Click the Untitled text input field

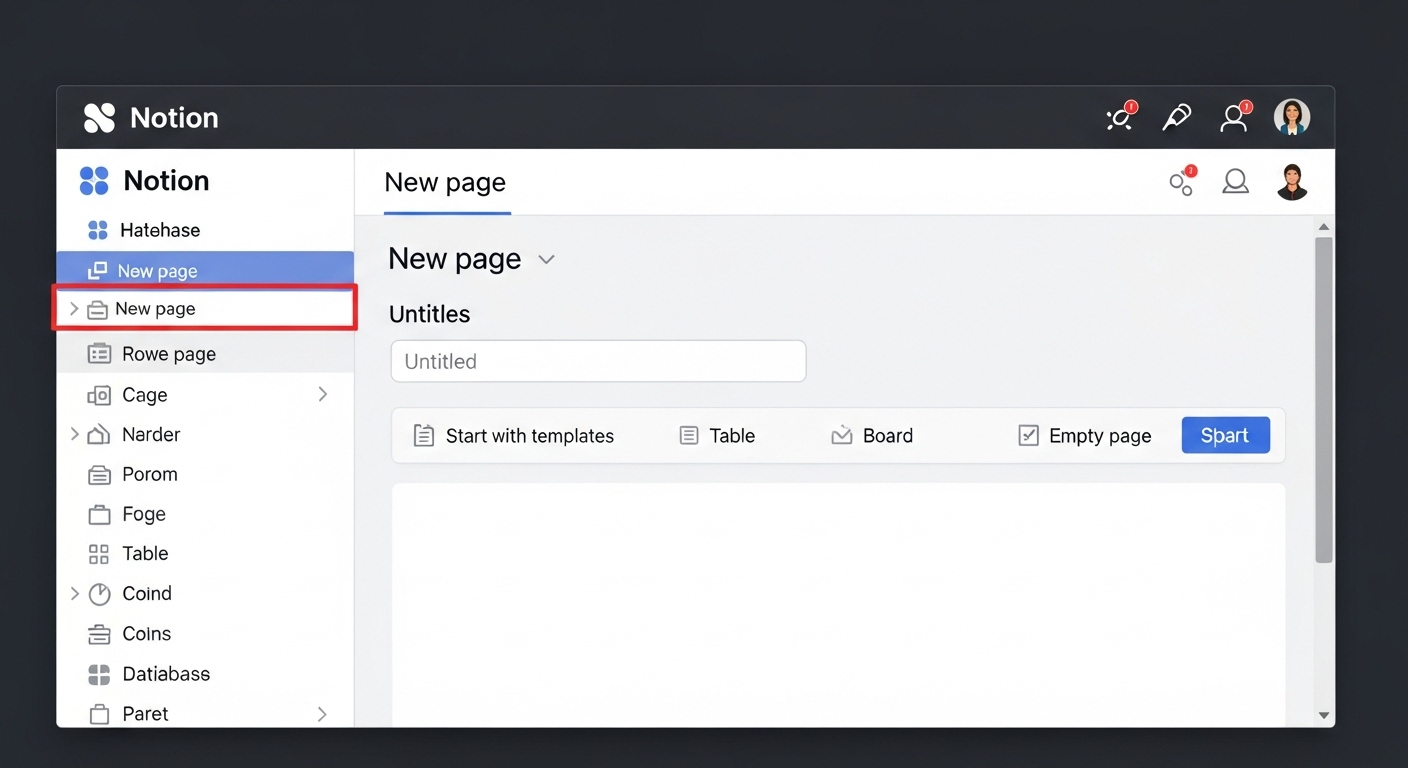tap(598, 361)
